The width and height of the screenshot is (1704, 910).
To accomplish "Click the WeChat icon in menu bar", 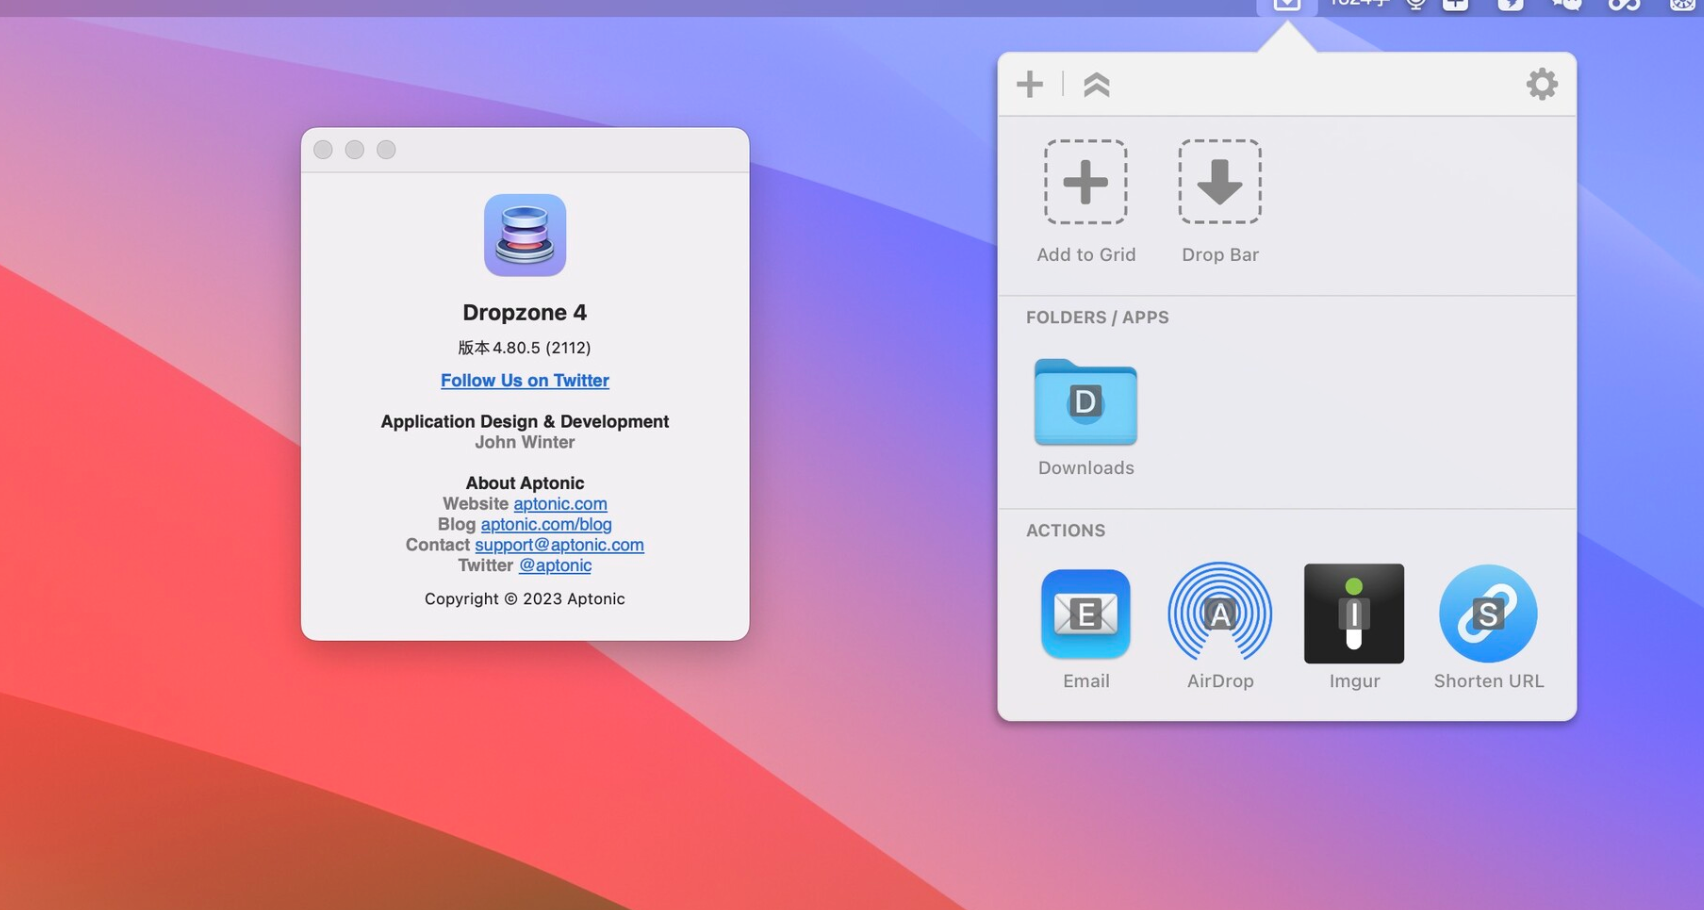I will [x=1566, y=5].
